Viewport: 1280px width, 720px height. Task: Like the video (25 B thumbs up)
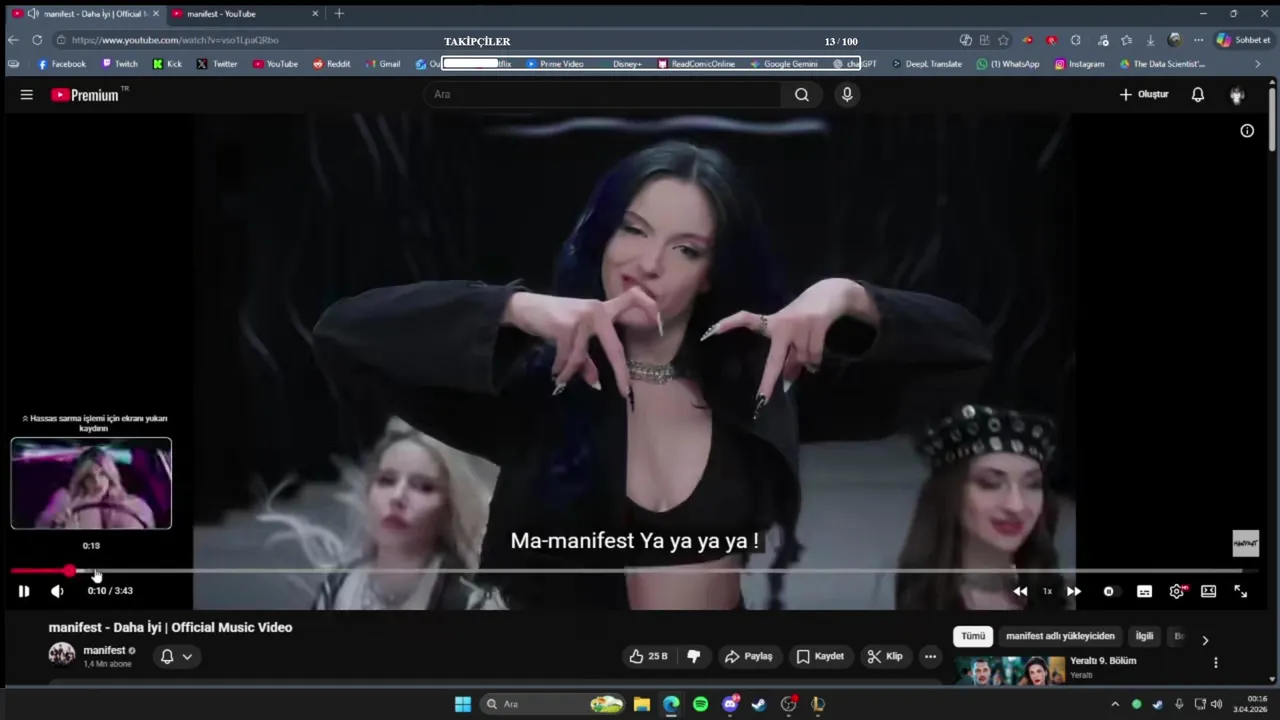(x=648, y=657)
